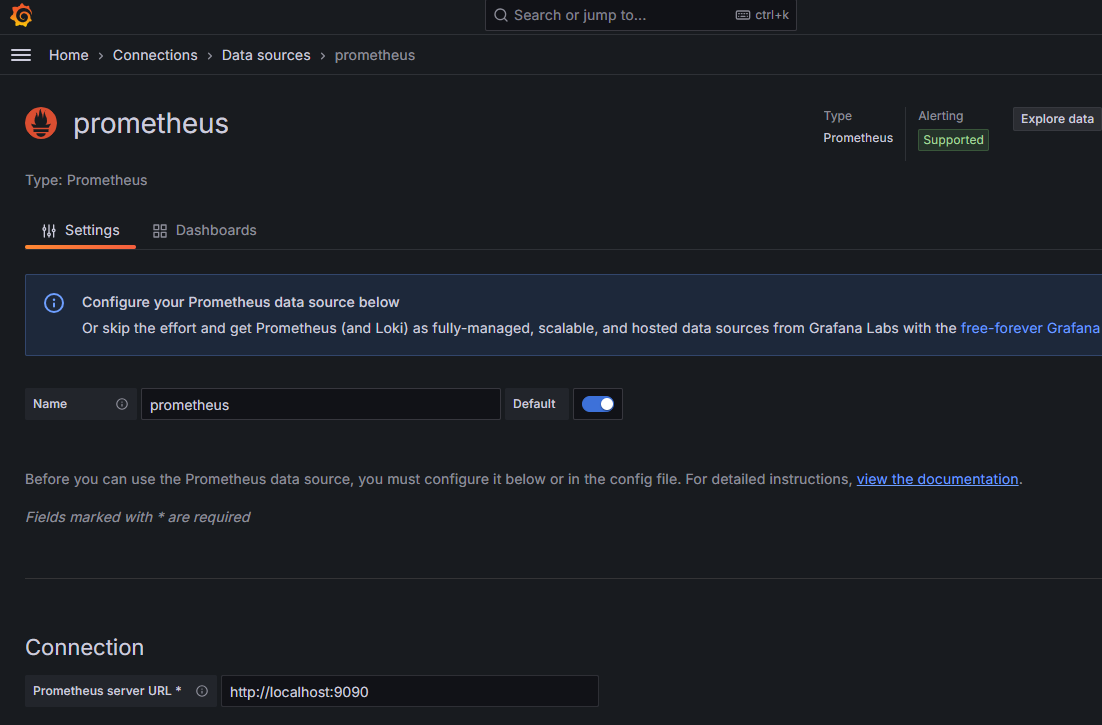Screen dimensions: 1102x725
Task: Open the Connections breadcrumb
Action: 155,55
